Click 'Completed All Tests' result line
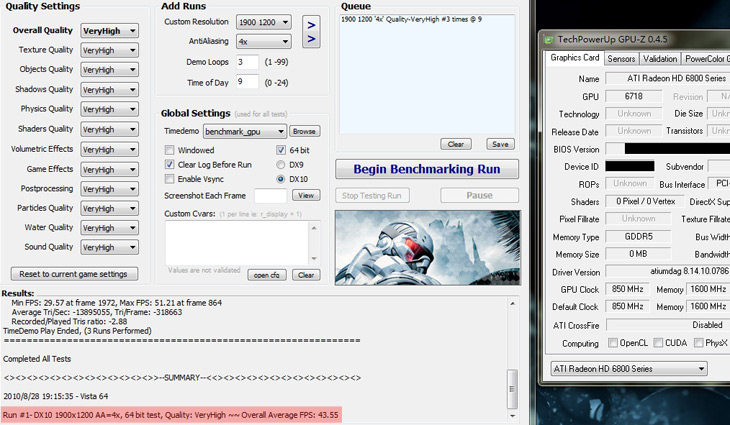The width and height of the screenshot is (730, 425). (37, 359)
